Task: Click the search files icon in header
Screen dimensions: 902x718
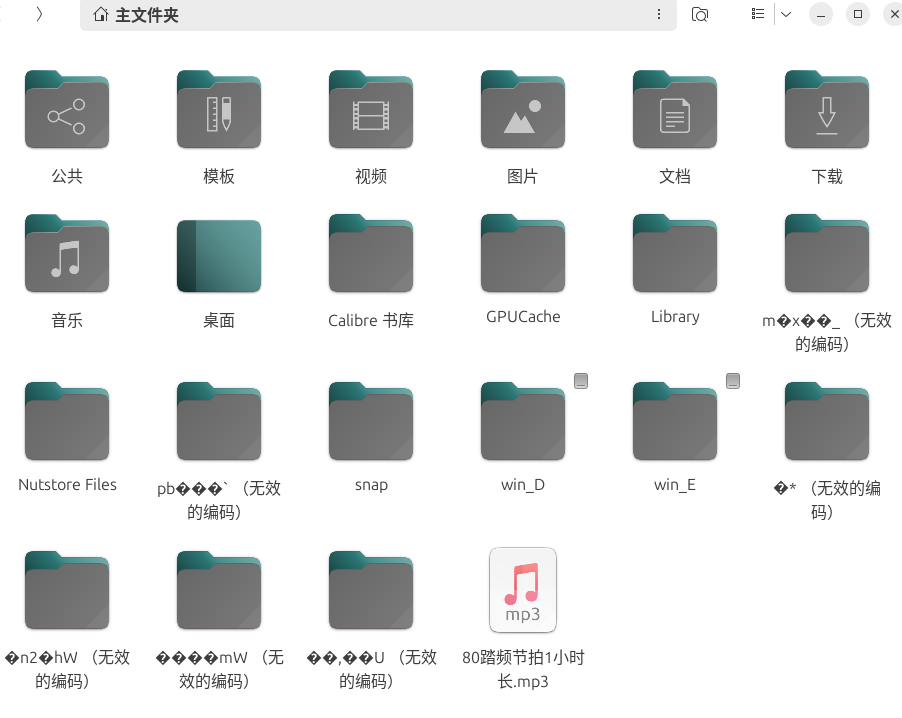Action: tap(700, 14)
